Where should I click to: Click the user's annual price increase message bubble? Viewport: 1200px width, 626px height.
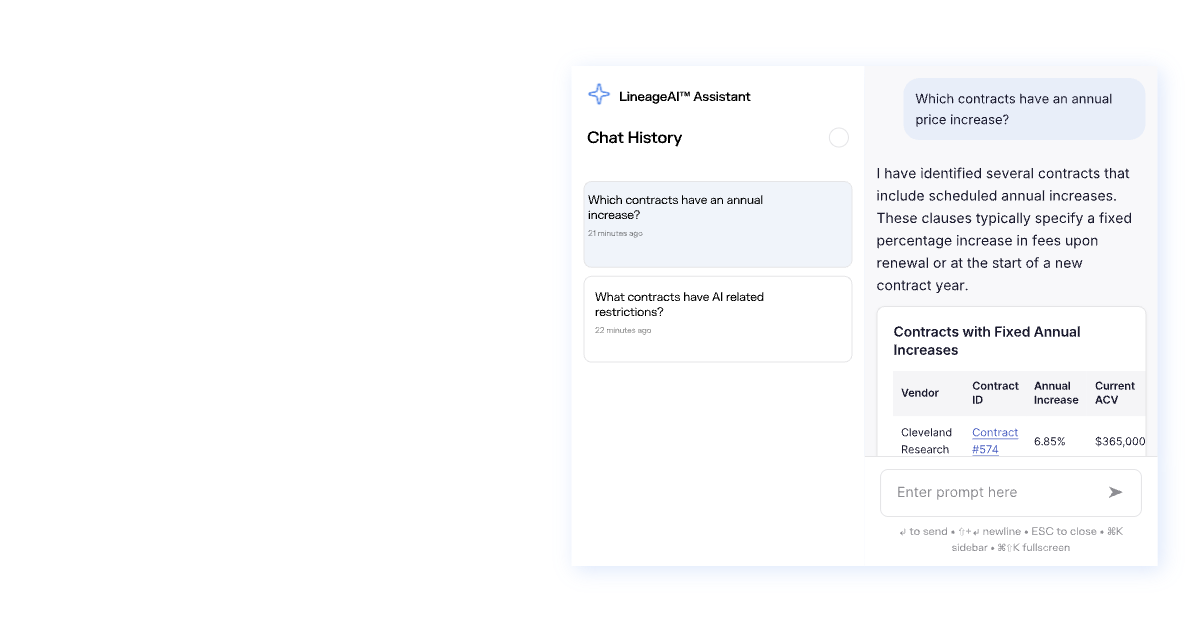1024,109
